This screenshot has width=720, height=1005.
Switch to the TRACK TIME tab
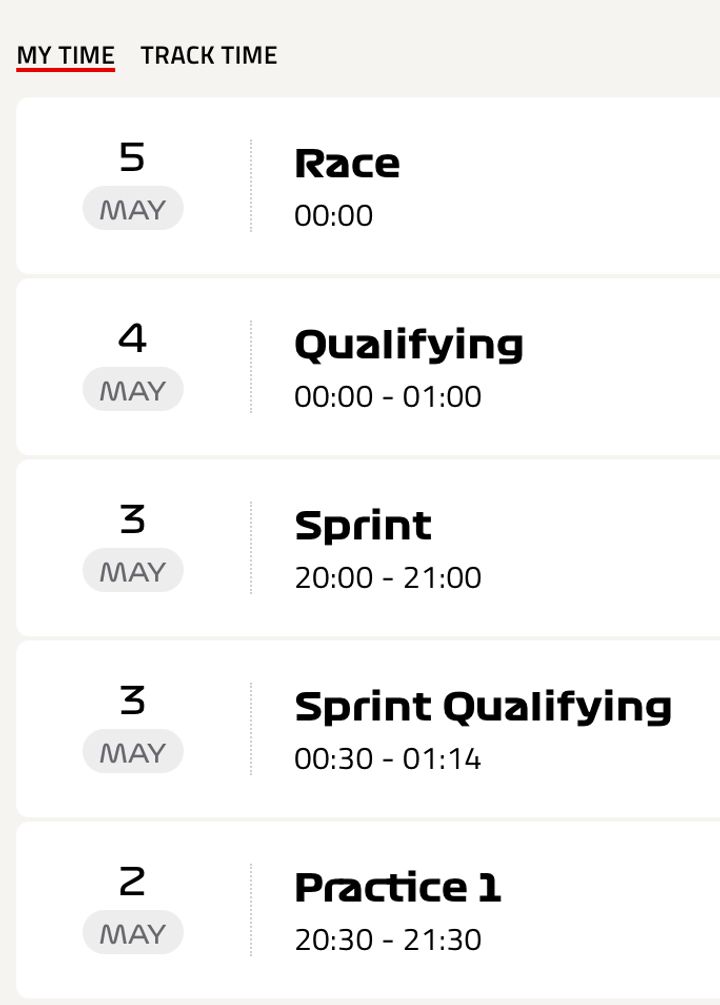[209, 56]
